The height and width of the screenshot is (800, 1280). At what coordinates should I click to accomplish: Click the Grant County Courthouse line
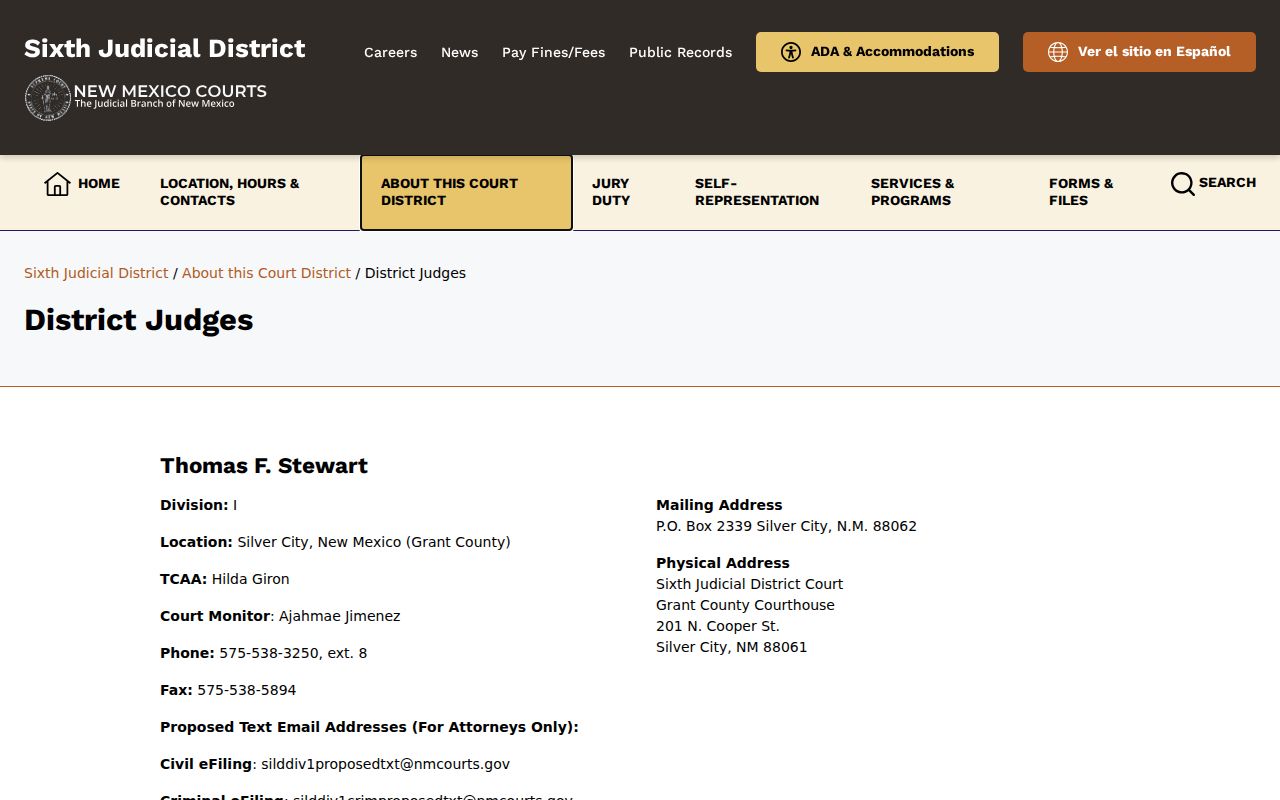[x=745, y=605]
